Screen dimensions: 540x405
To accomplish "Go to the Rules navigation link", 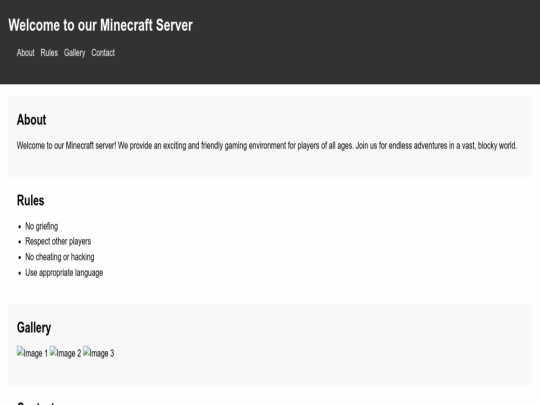I will click(49, 53).
